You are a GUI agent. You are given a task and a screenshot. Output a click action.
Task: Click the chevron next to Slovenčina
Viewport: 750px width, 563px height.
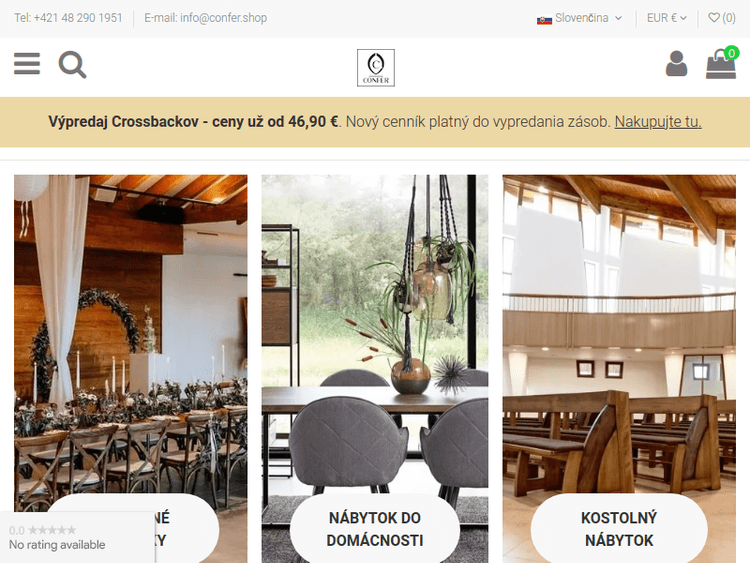click(x=618, y=18)
